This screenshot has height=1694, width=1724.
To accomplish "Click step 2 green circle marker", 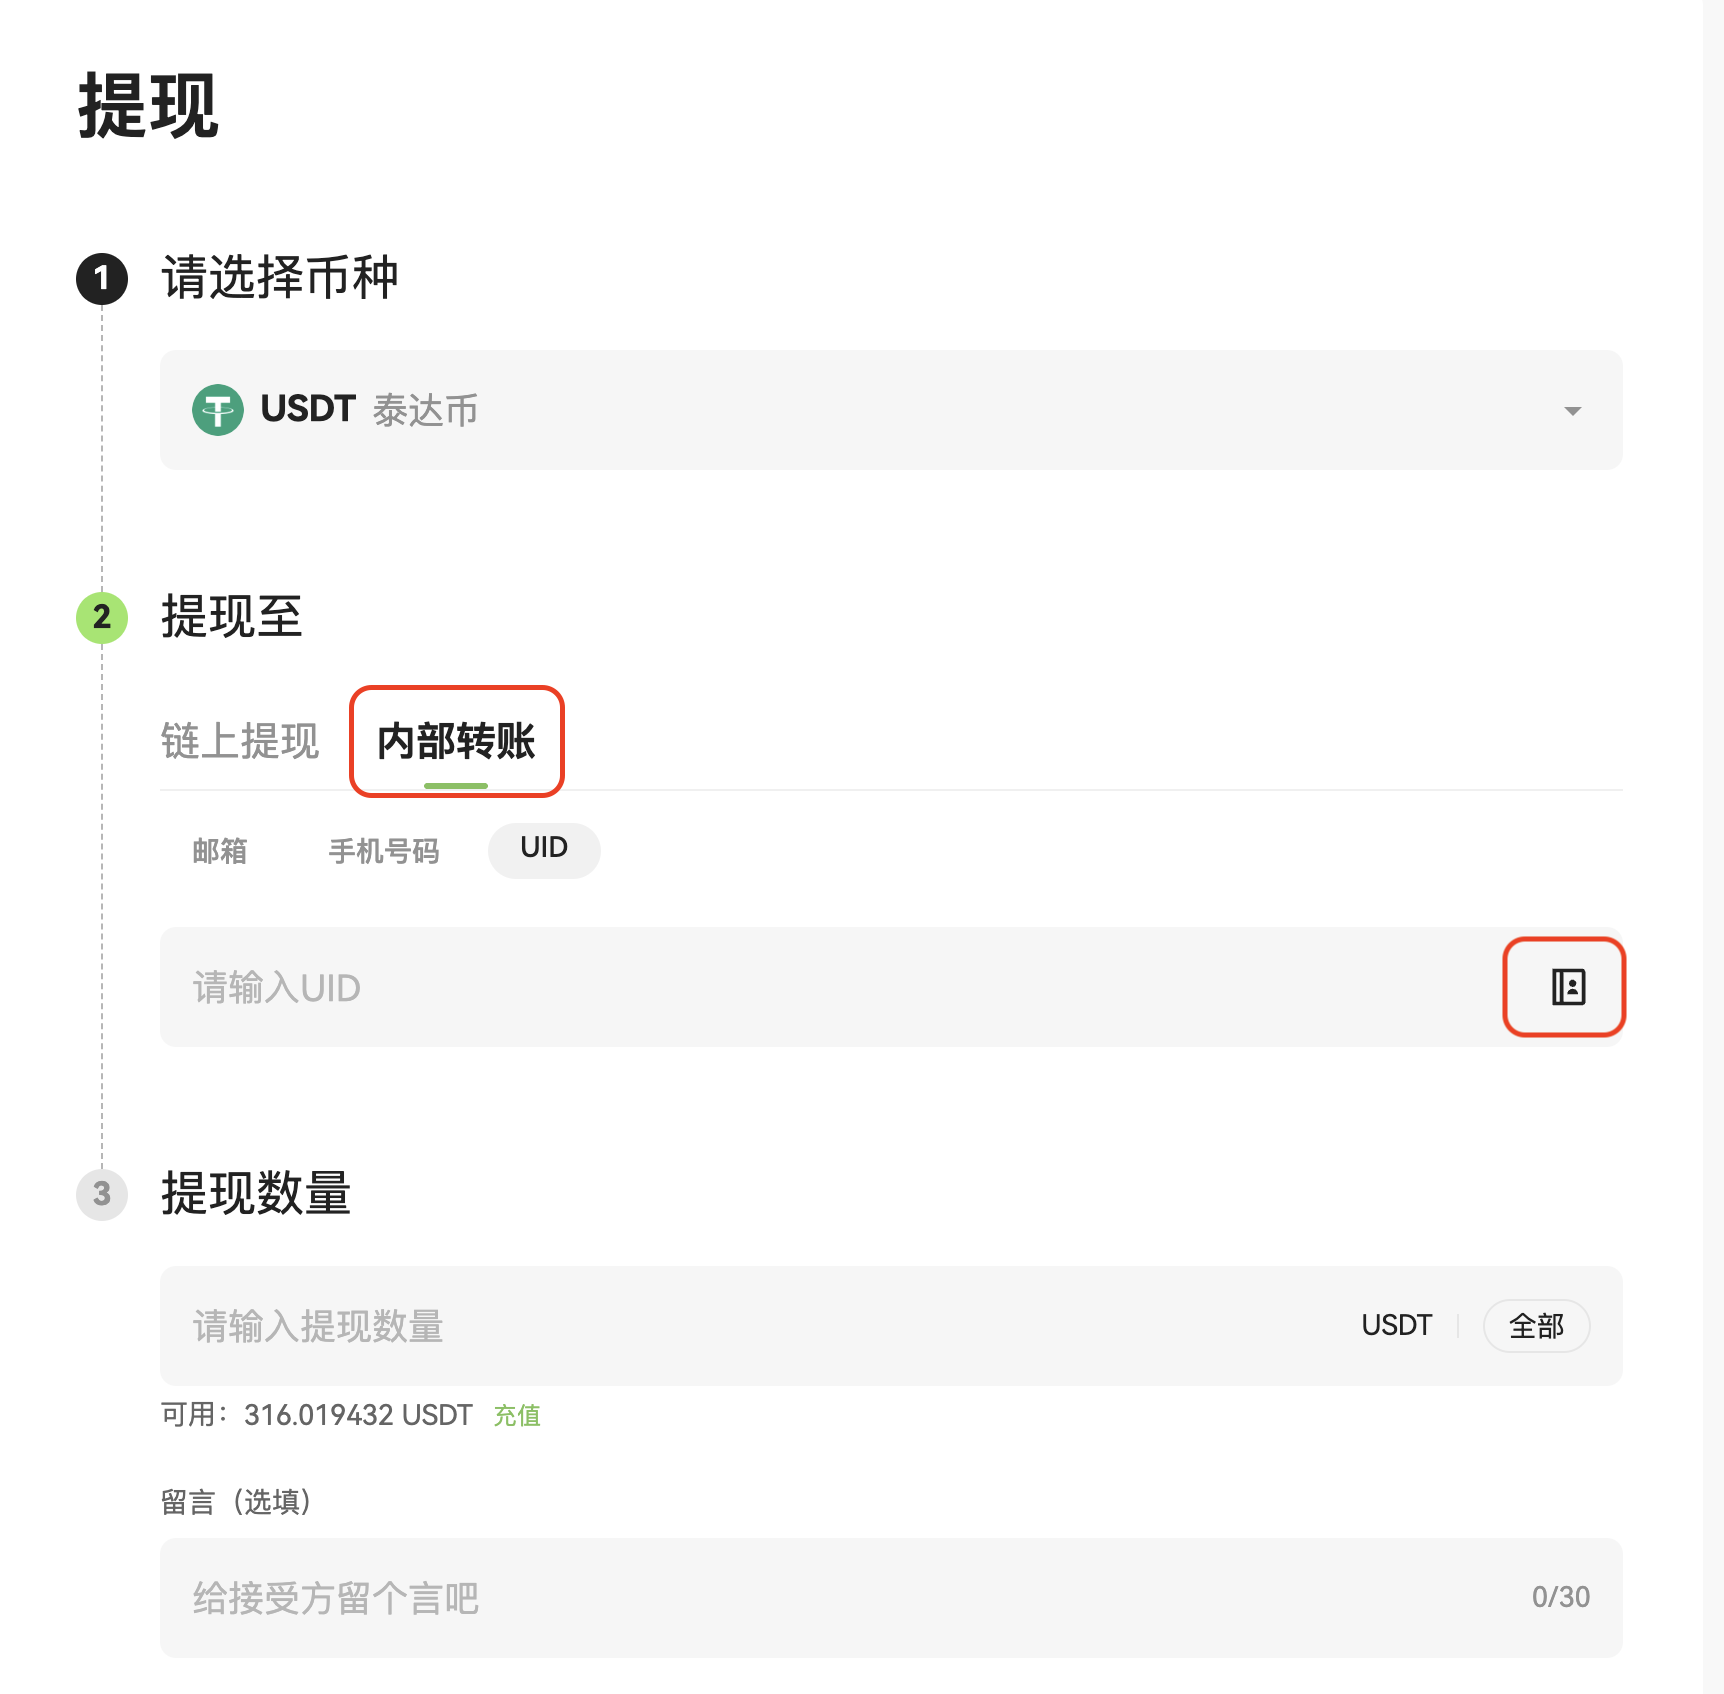I will pos(102,617).
